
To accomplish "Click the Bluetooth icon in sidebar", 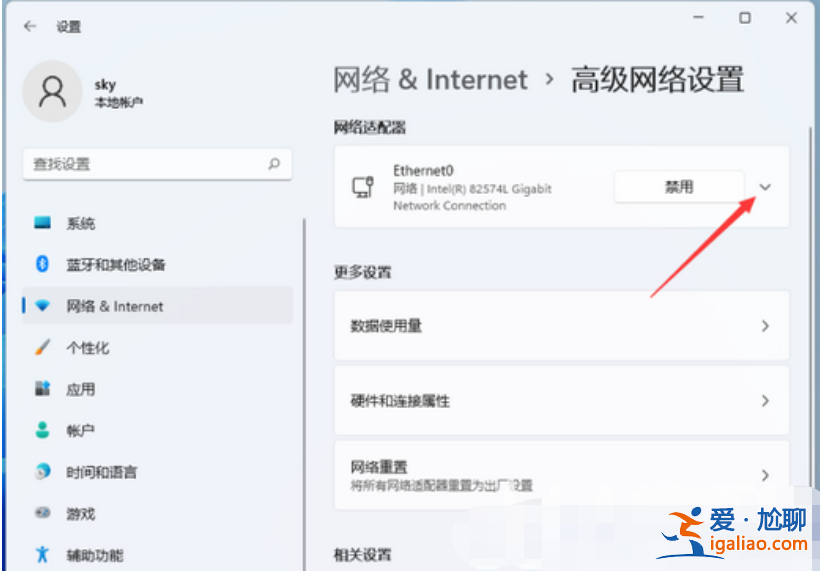I will coord(42,264).
